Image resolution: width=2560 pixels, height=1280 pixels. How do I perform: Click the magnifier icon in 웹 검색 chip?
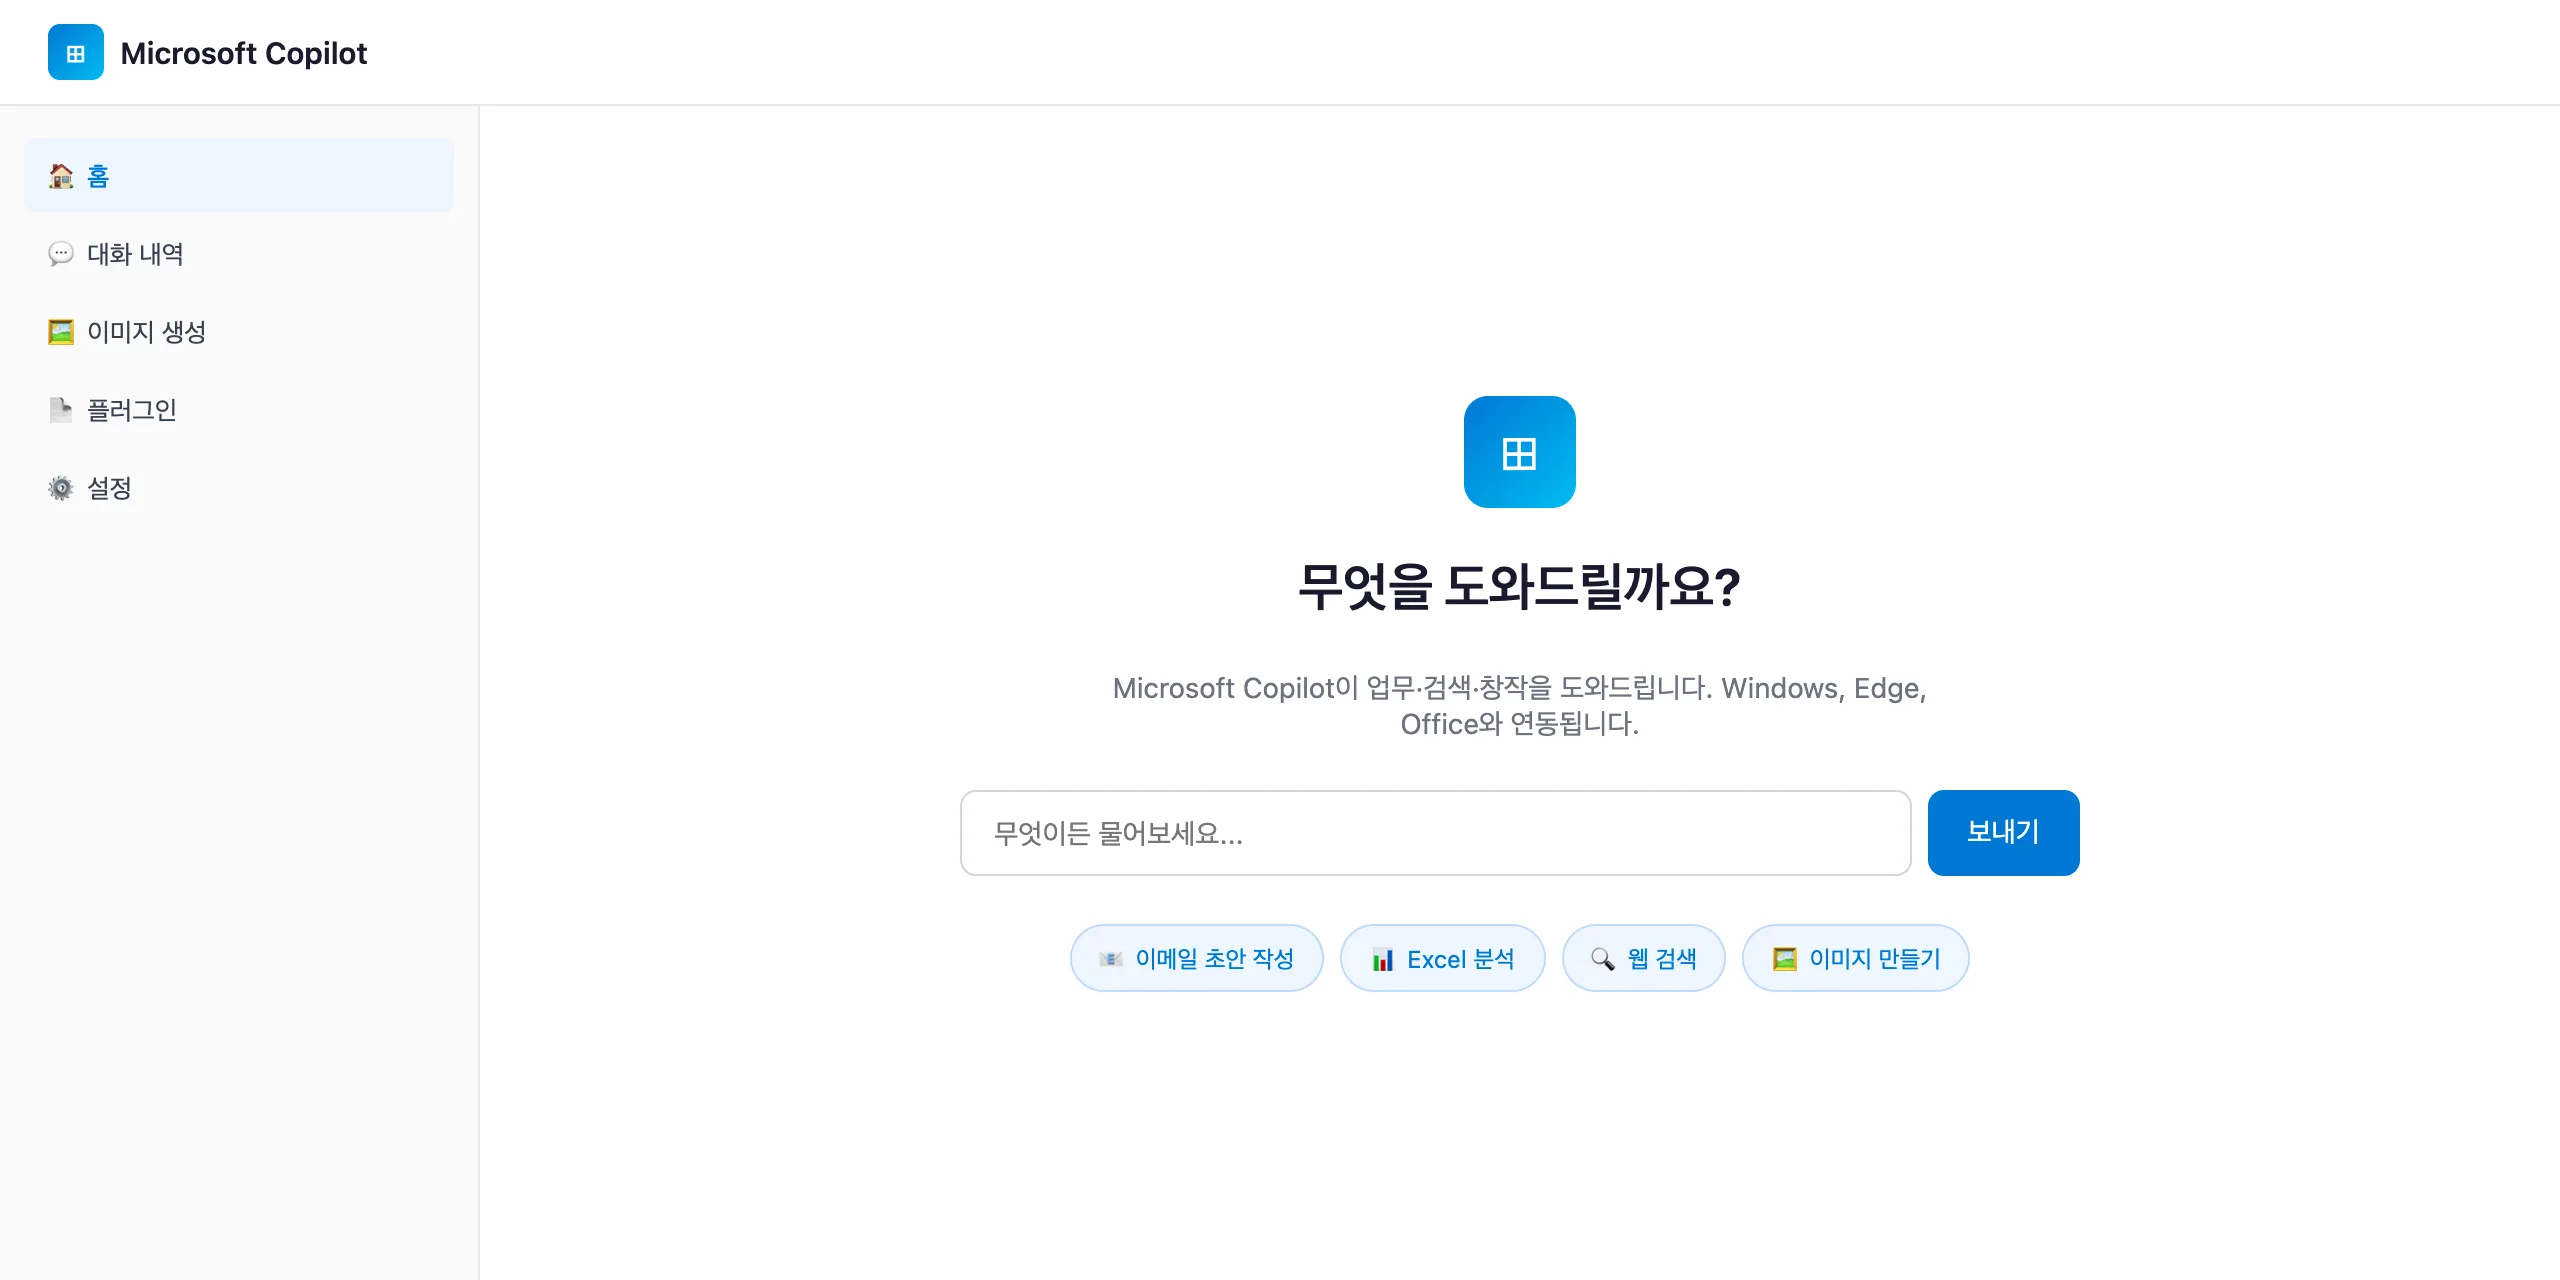[x=1603, y=959]
